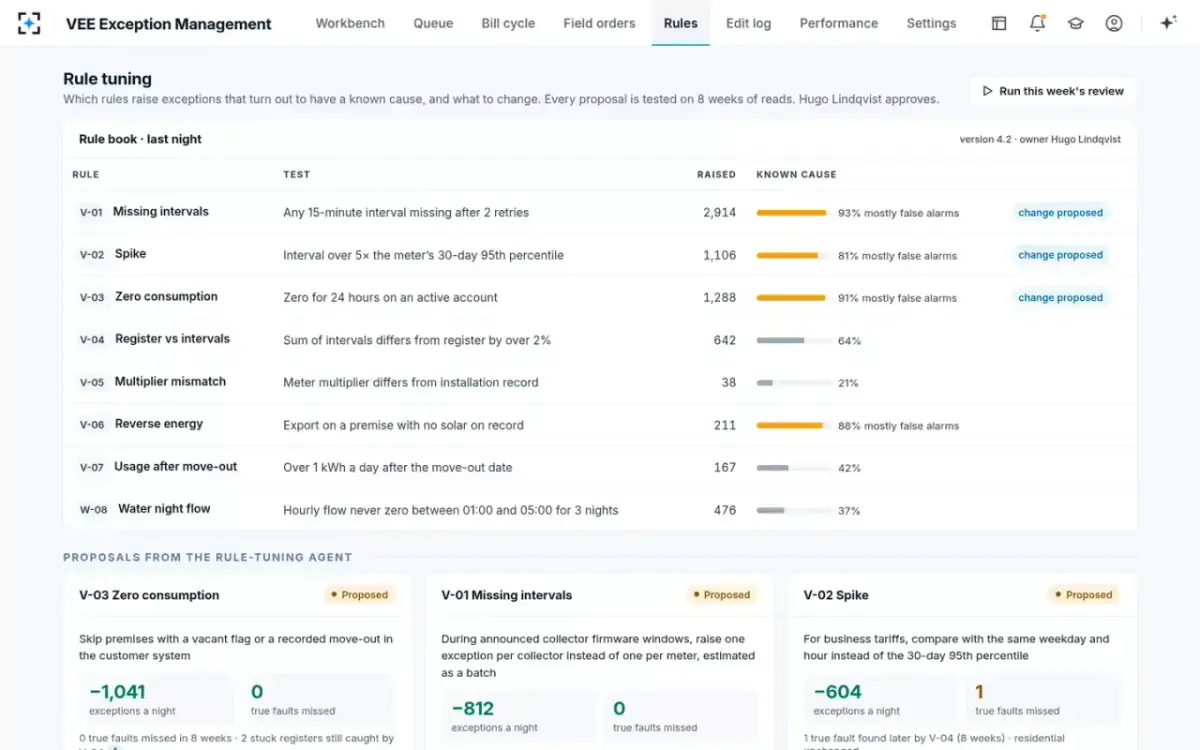Select the V-03 Zero consumption rule
This screenshot has width=1200, height=750.
600,297
